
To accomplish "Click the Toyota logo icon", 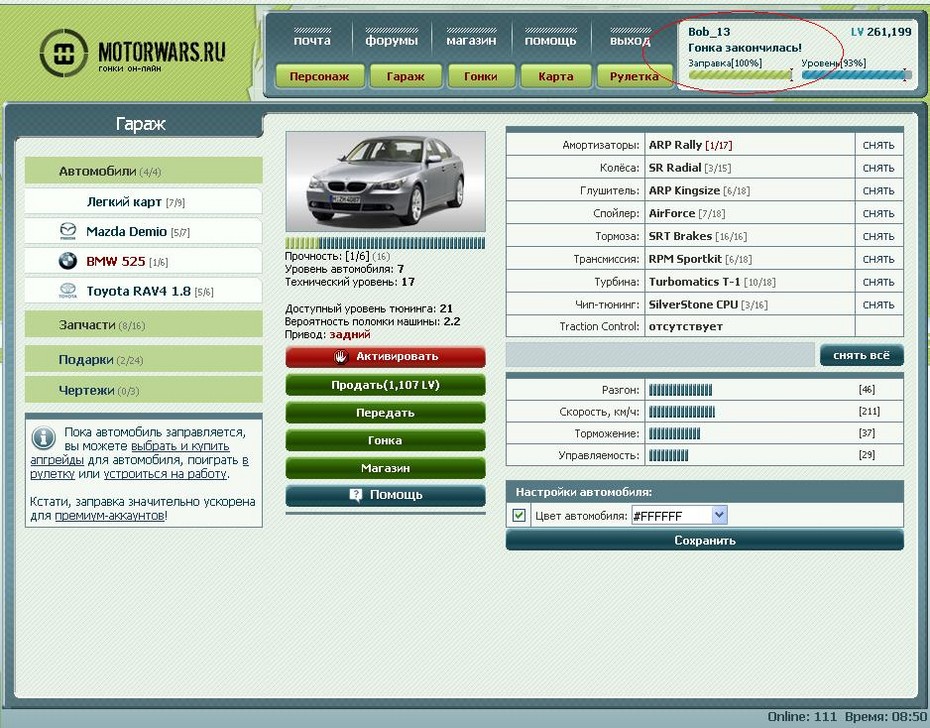I will coord(68,290).
